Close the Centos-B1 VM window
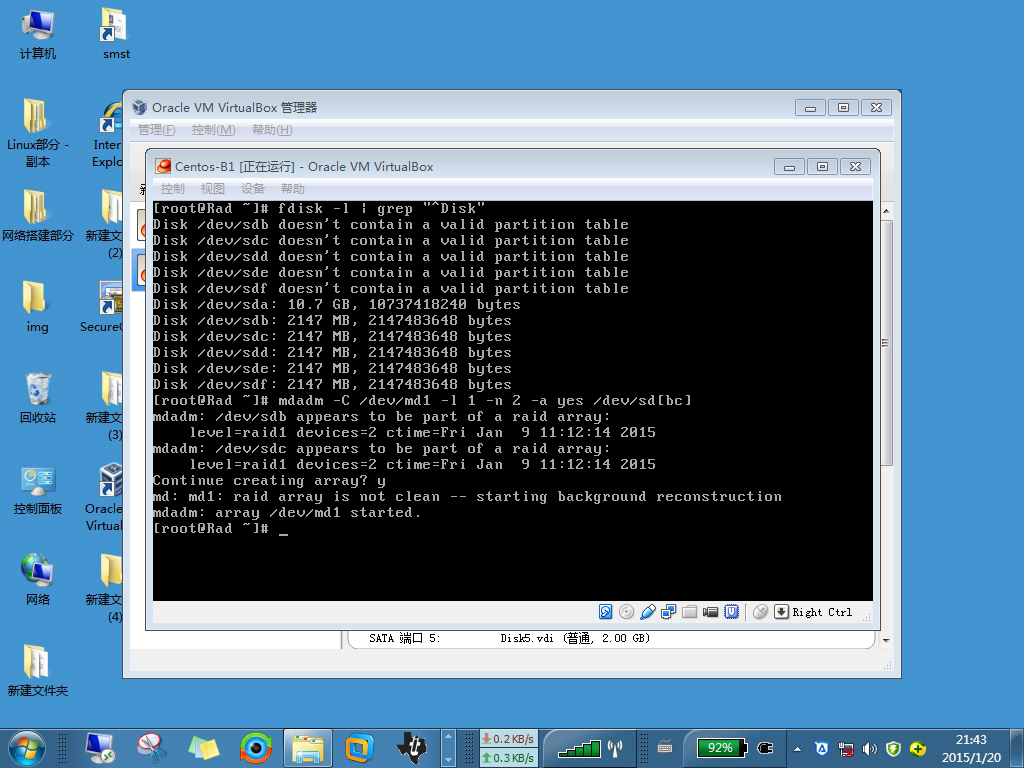Image resolution: width=1024 pixels, height=768 pixels. [856, 167]
